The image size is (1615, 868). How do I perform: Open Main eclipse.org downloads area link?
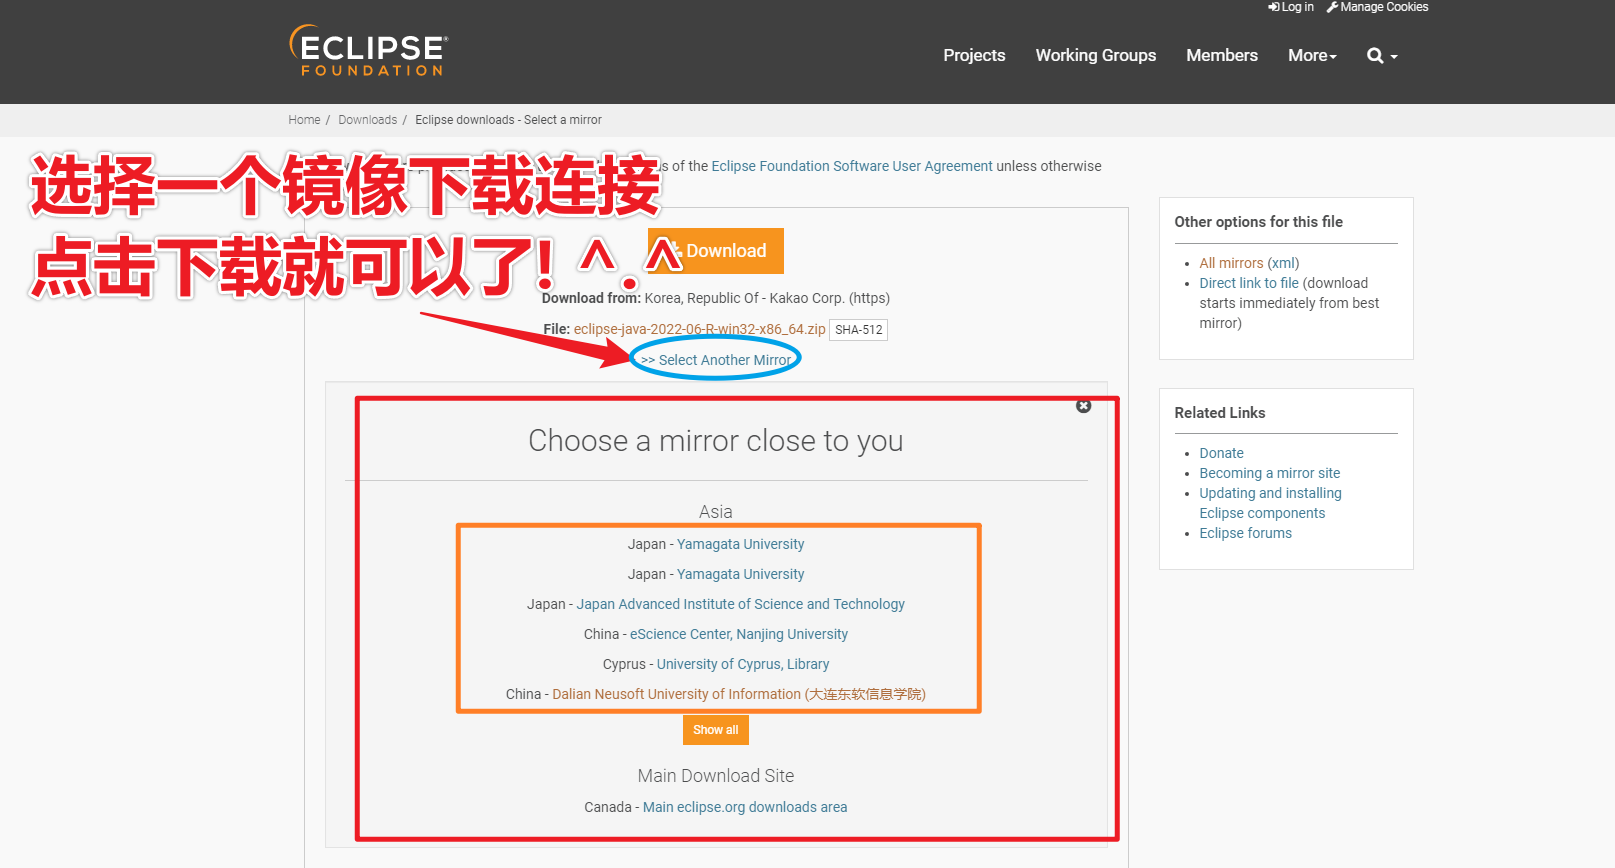tap(745, 807)
